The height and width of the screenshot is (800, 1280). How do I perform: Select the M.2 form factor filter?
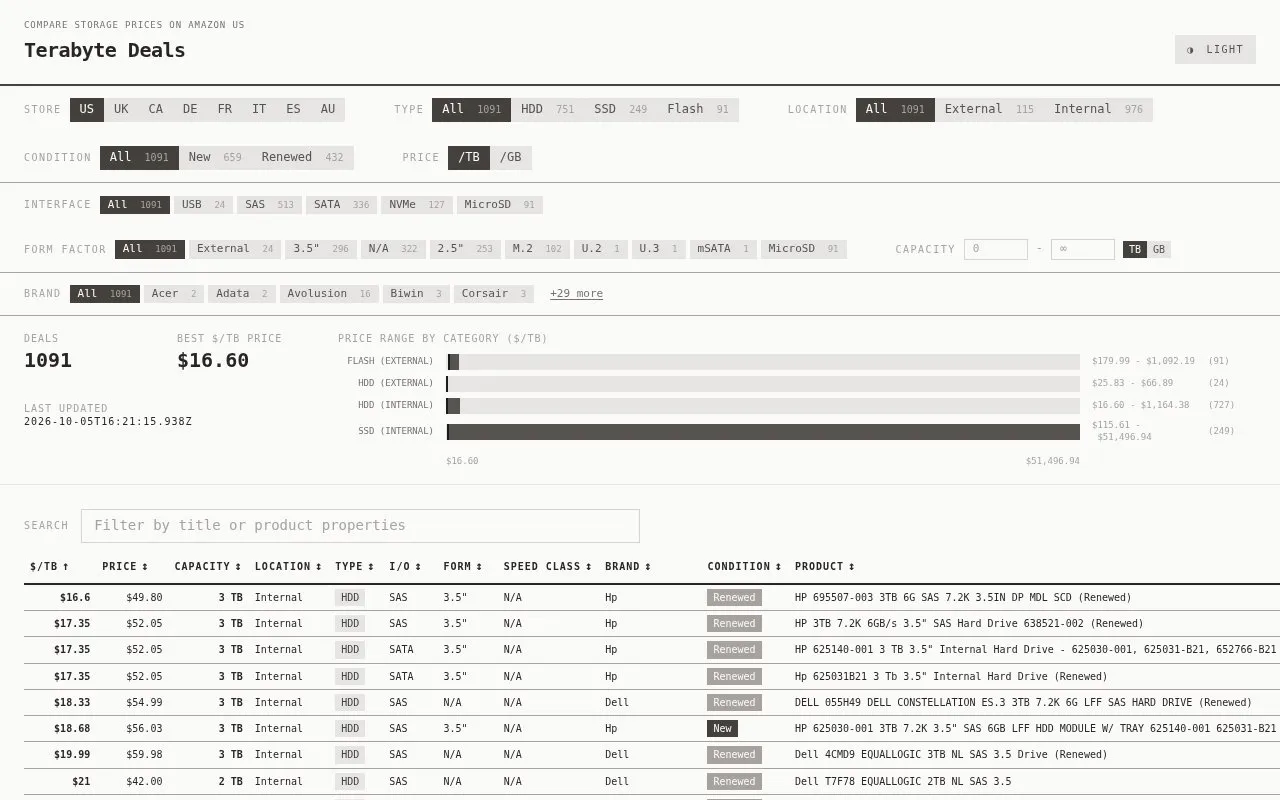point(537,249)
